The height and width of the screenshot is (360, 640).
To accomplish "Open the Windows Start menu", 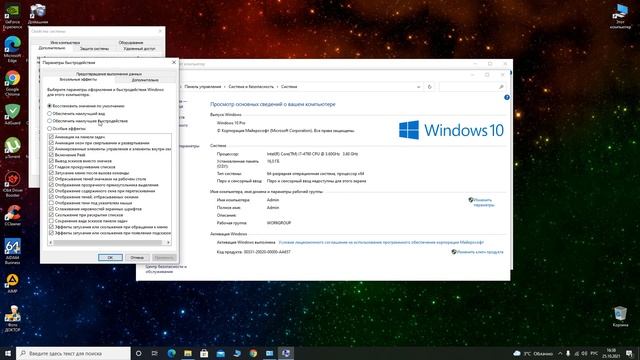I will 8,353.
